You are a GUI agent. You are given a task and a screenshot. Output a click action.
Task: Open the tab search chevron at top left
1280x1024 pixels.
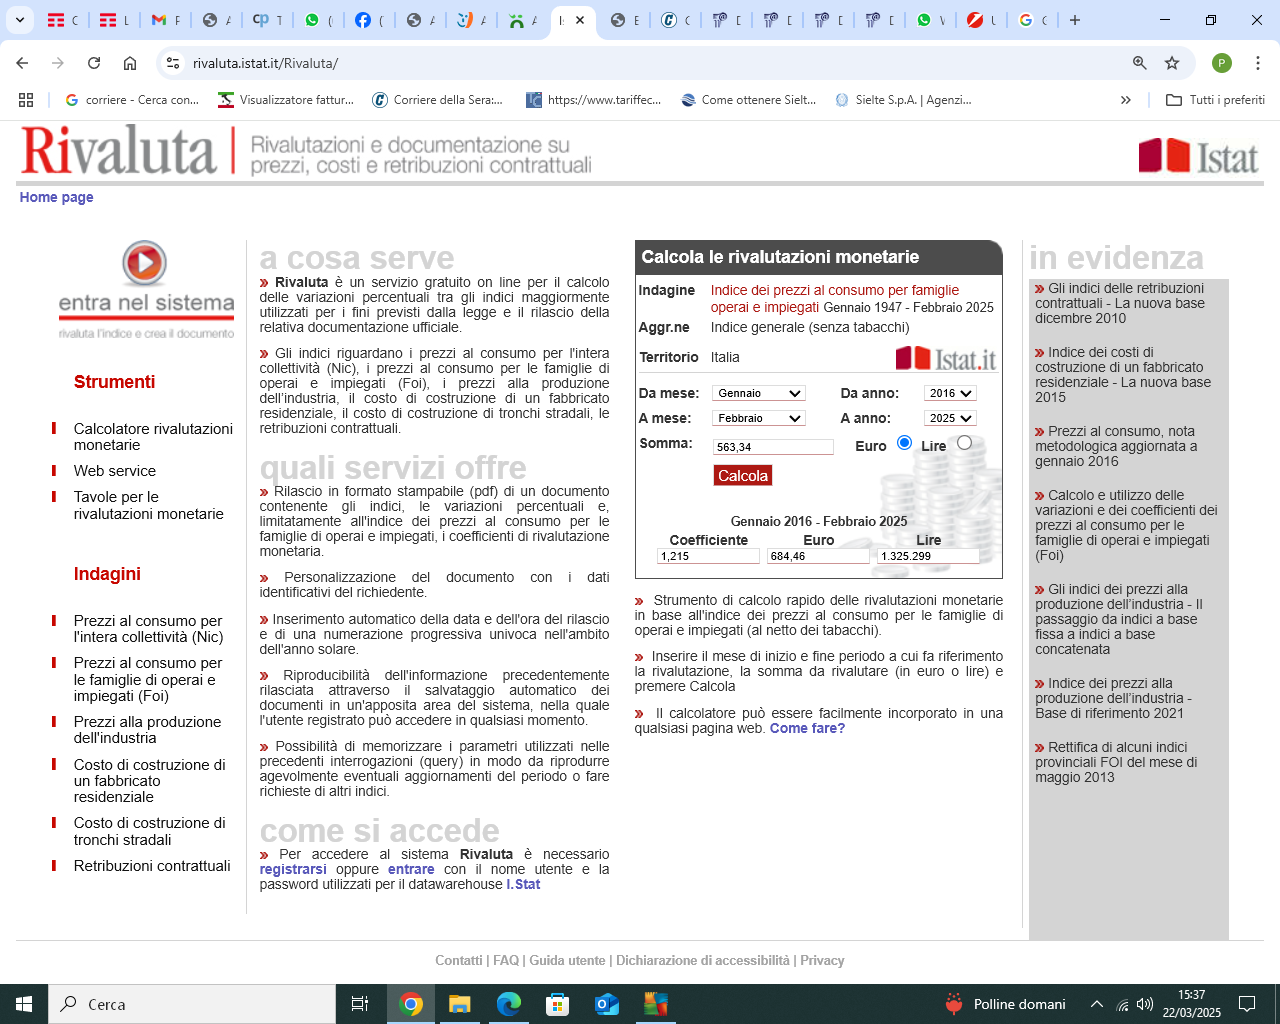[x=20, y=20]
